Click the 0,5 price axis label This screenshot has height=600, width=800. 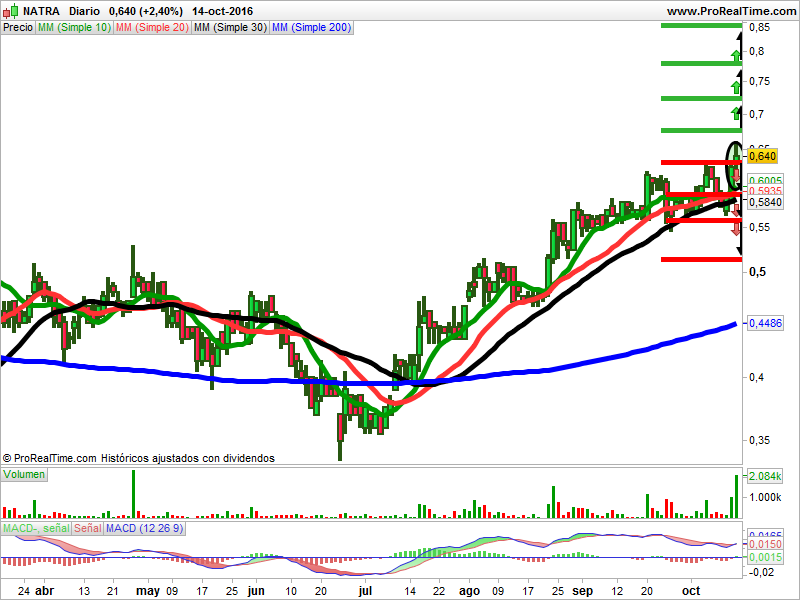click(x=757, y=272)
